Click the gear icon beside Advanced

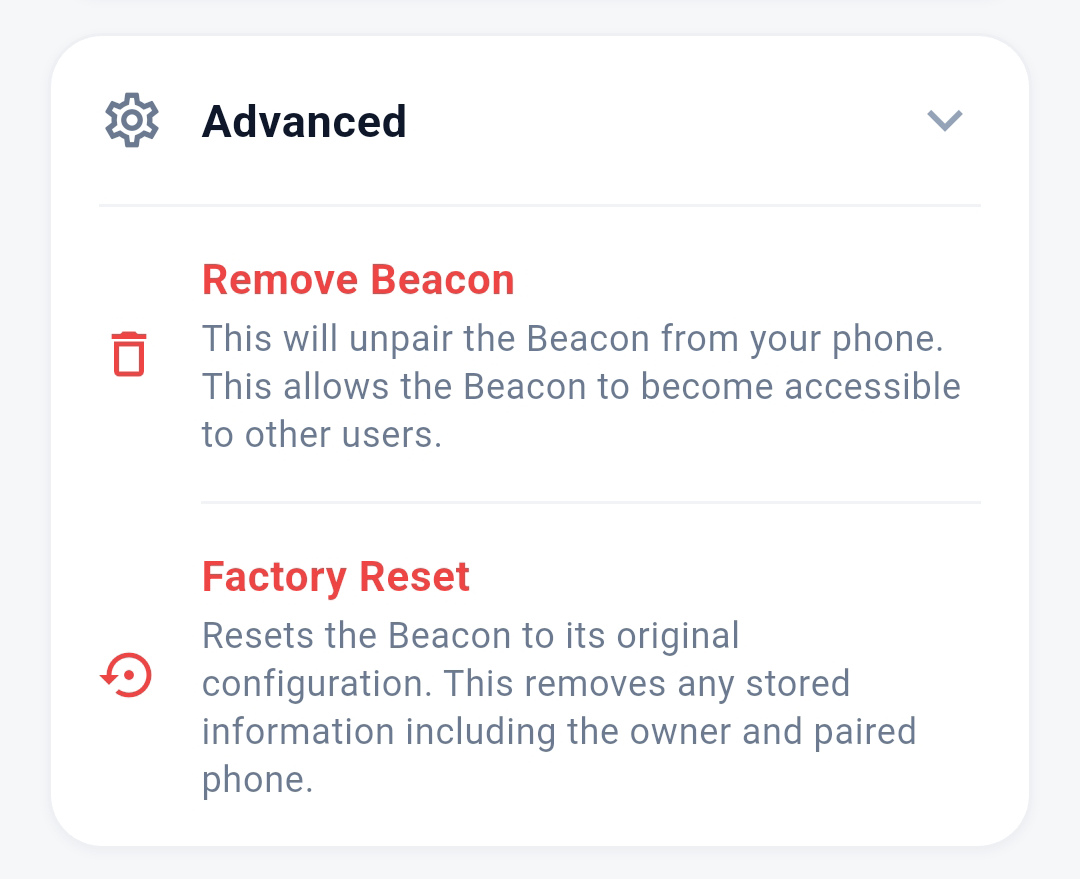click(x=132, y=120)
